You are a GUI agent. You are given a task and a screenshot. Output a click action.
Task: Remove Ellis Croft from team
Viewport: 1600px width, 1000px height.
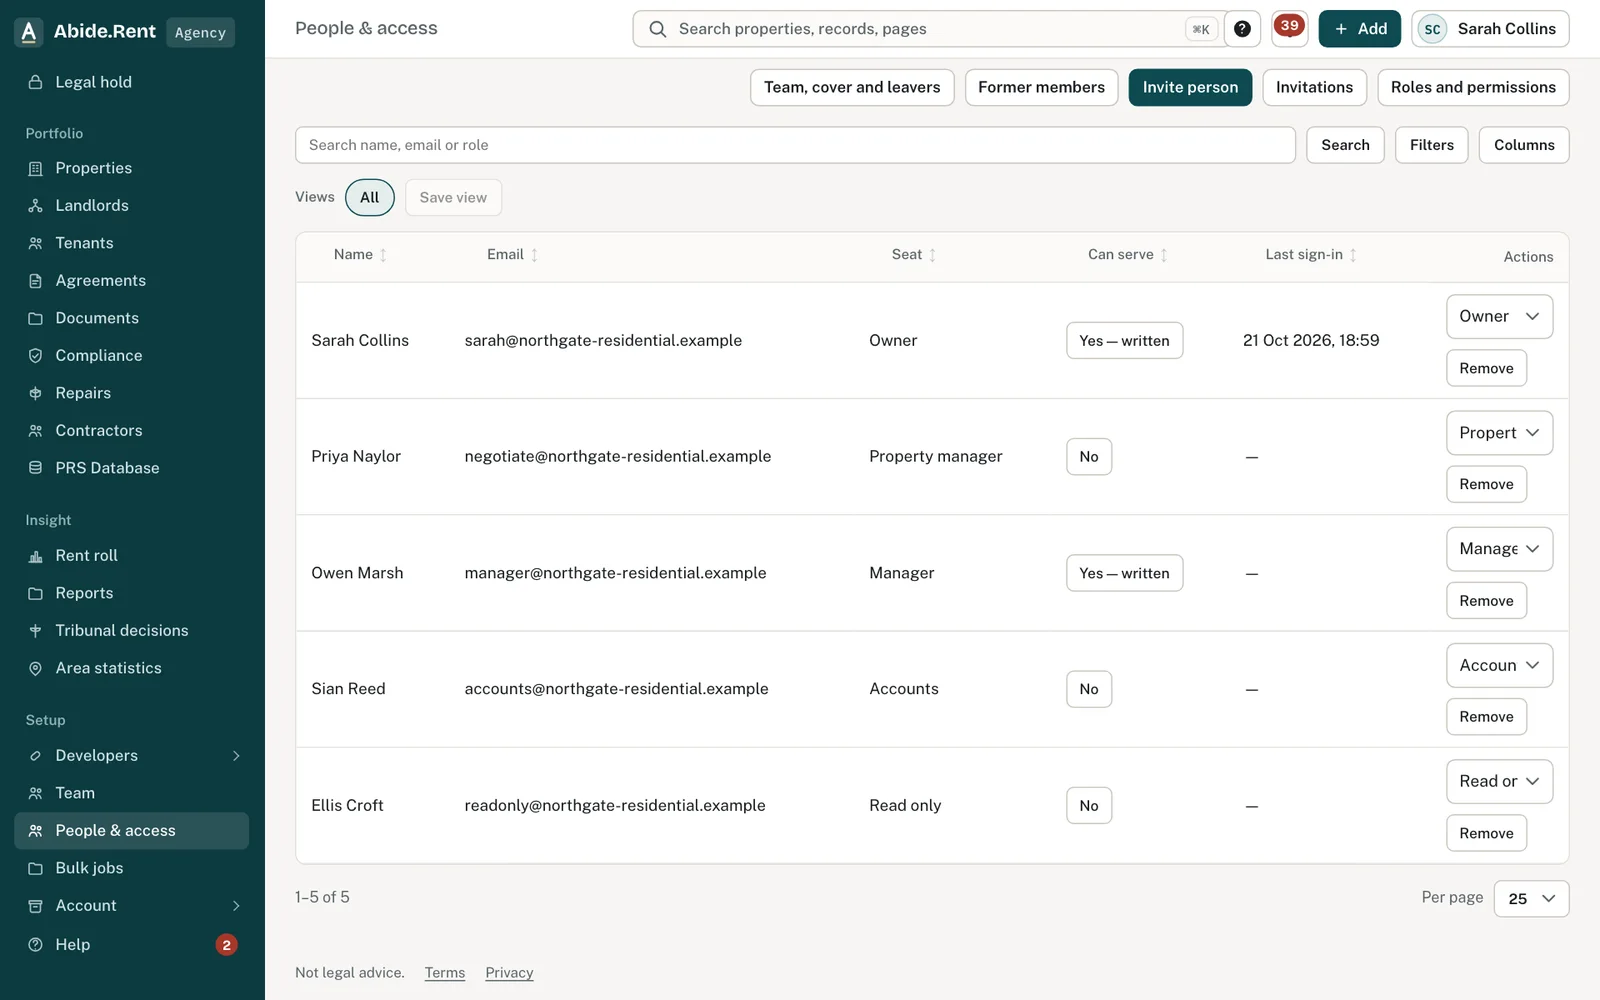click(x=1486, y=833)
